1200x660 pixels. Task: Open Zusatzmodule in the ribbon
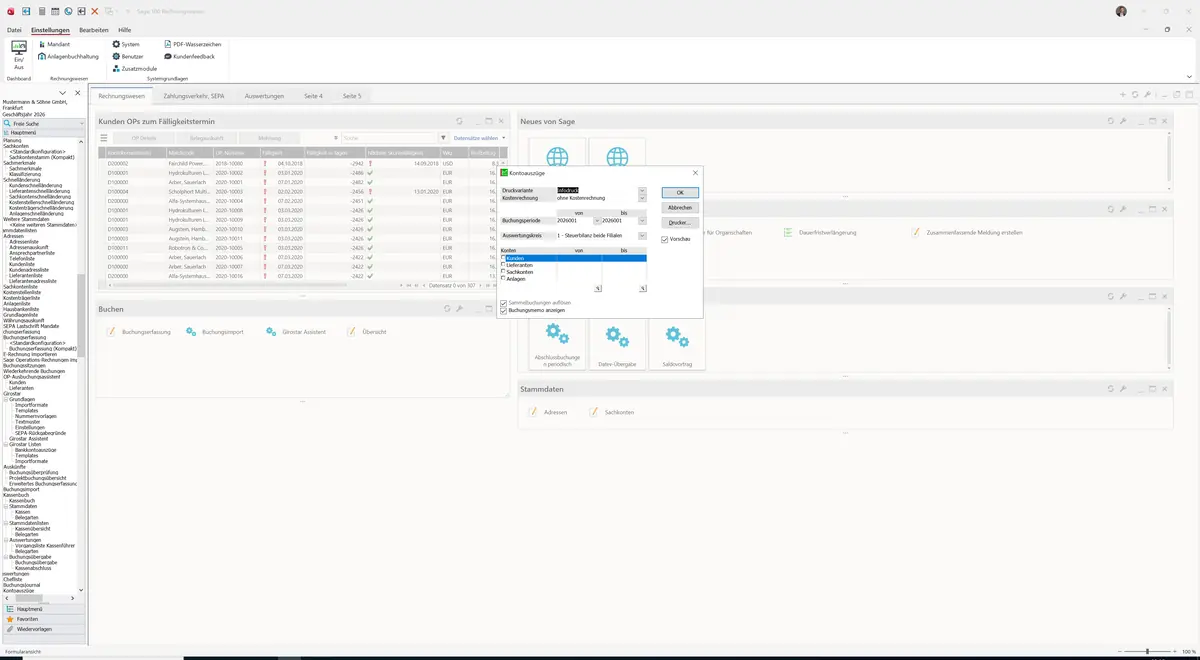134,68
